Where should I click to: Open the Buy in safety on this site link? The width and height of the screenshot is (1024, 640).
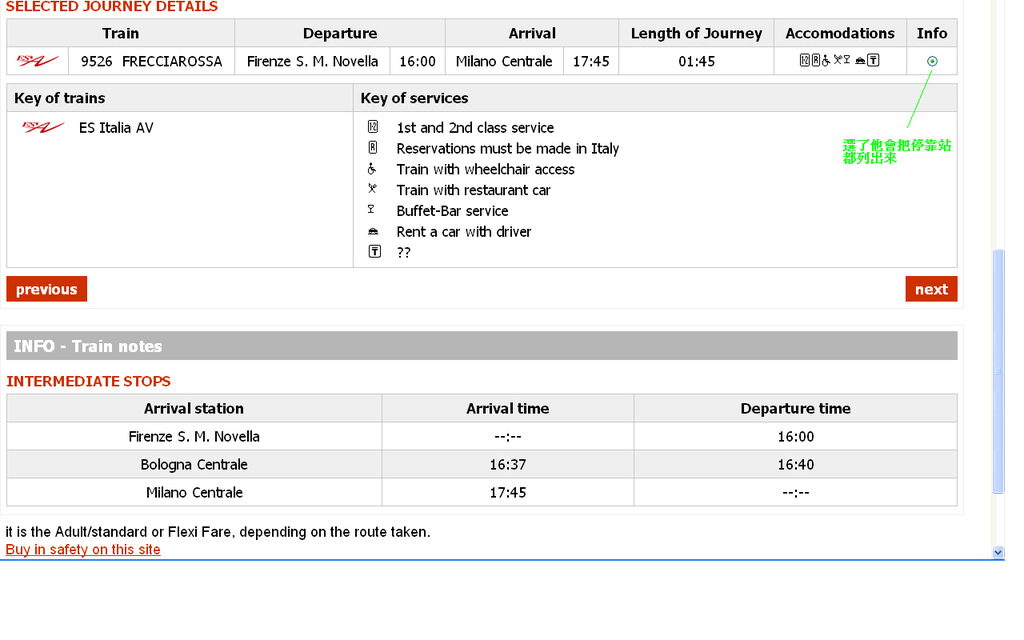[83, 550]
